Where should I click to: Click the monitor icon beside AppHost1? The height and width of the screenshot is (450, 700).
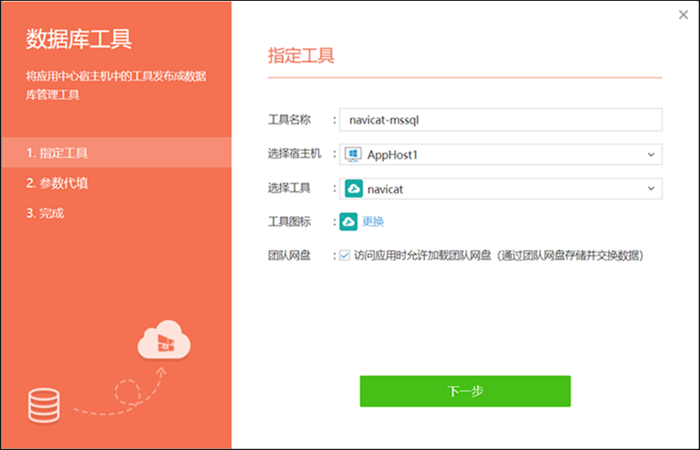pyautogui.click(x=353, y=154)
